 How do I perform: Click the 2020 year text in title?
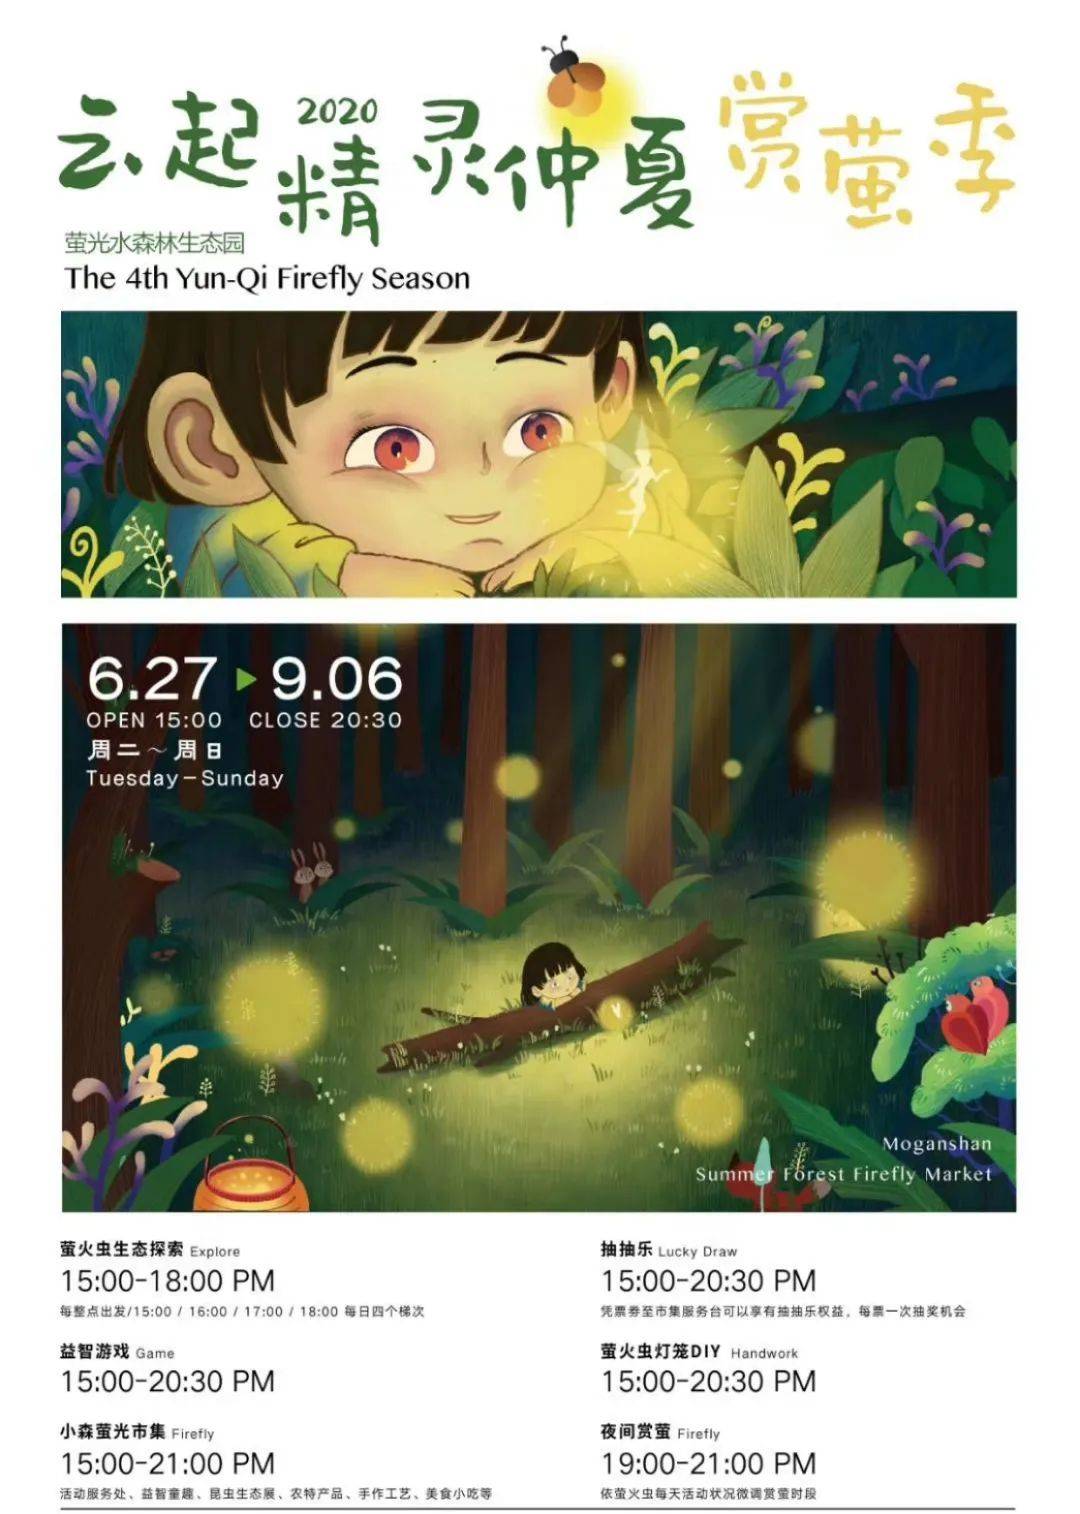click(x=338, y=109)
